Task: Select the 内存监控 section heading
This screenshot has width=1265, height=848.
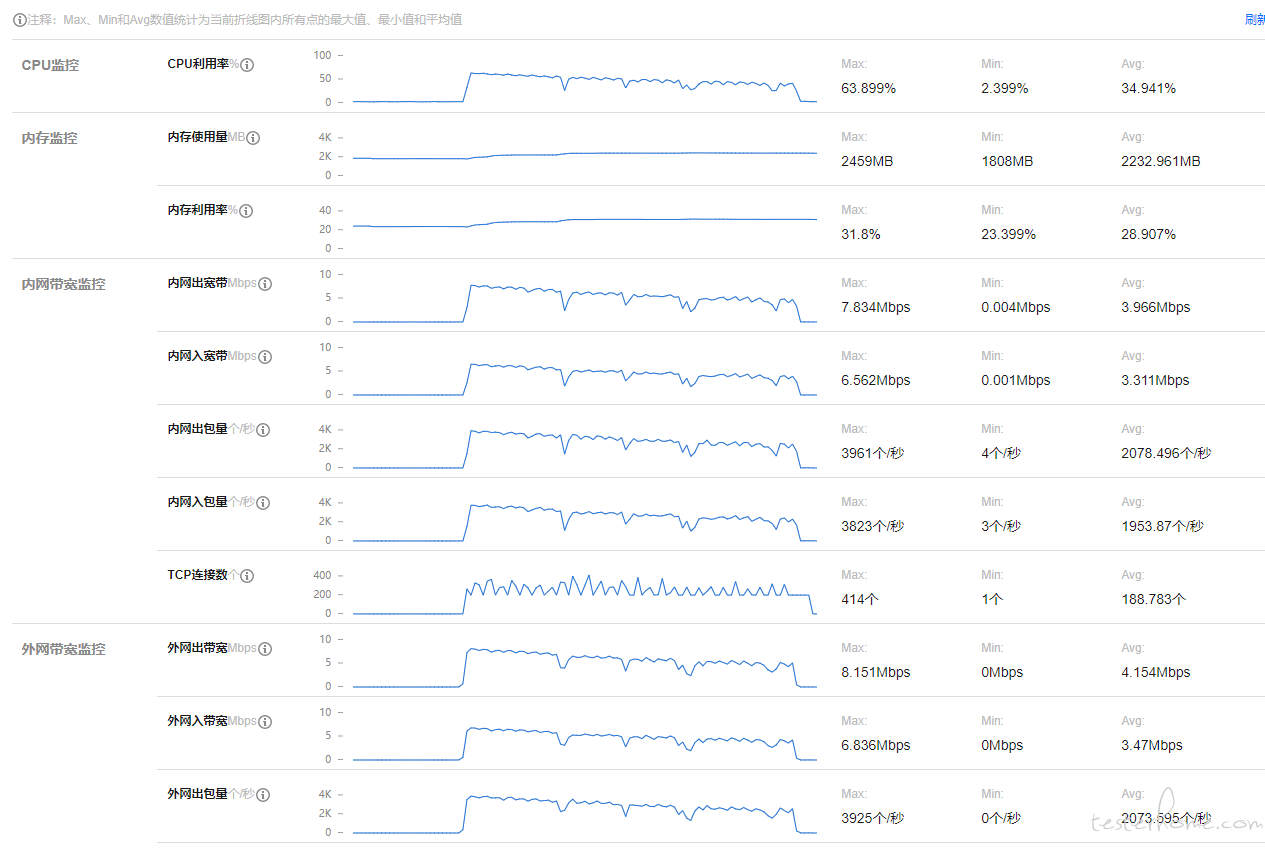Action: point(50,138)
